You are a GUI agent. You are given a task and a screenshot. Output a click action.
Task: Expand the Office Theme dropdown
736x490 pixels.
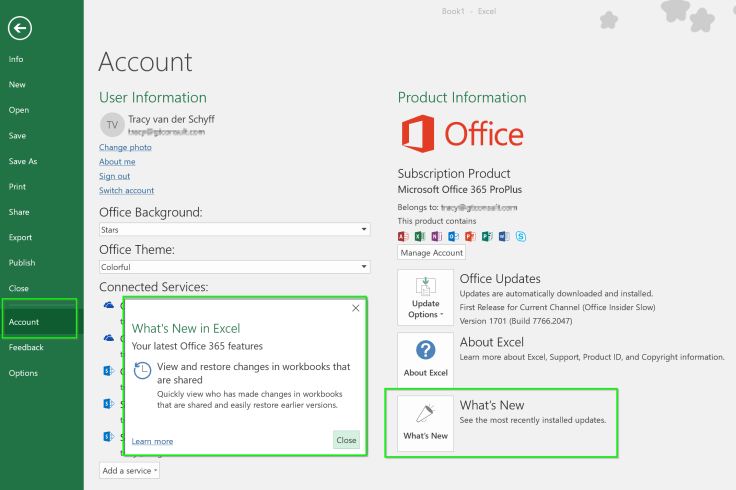tap(234, 267)
